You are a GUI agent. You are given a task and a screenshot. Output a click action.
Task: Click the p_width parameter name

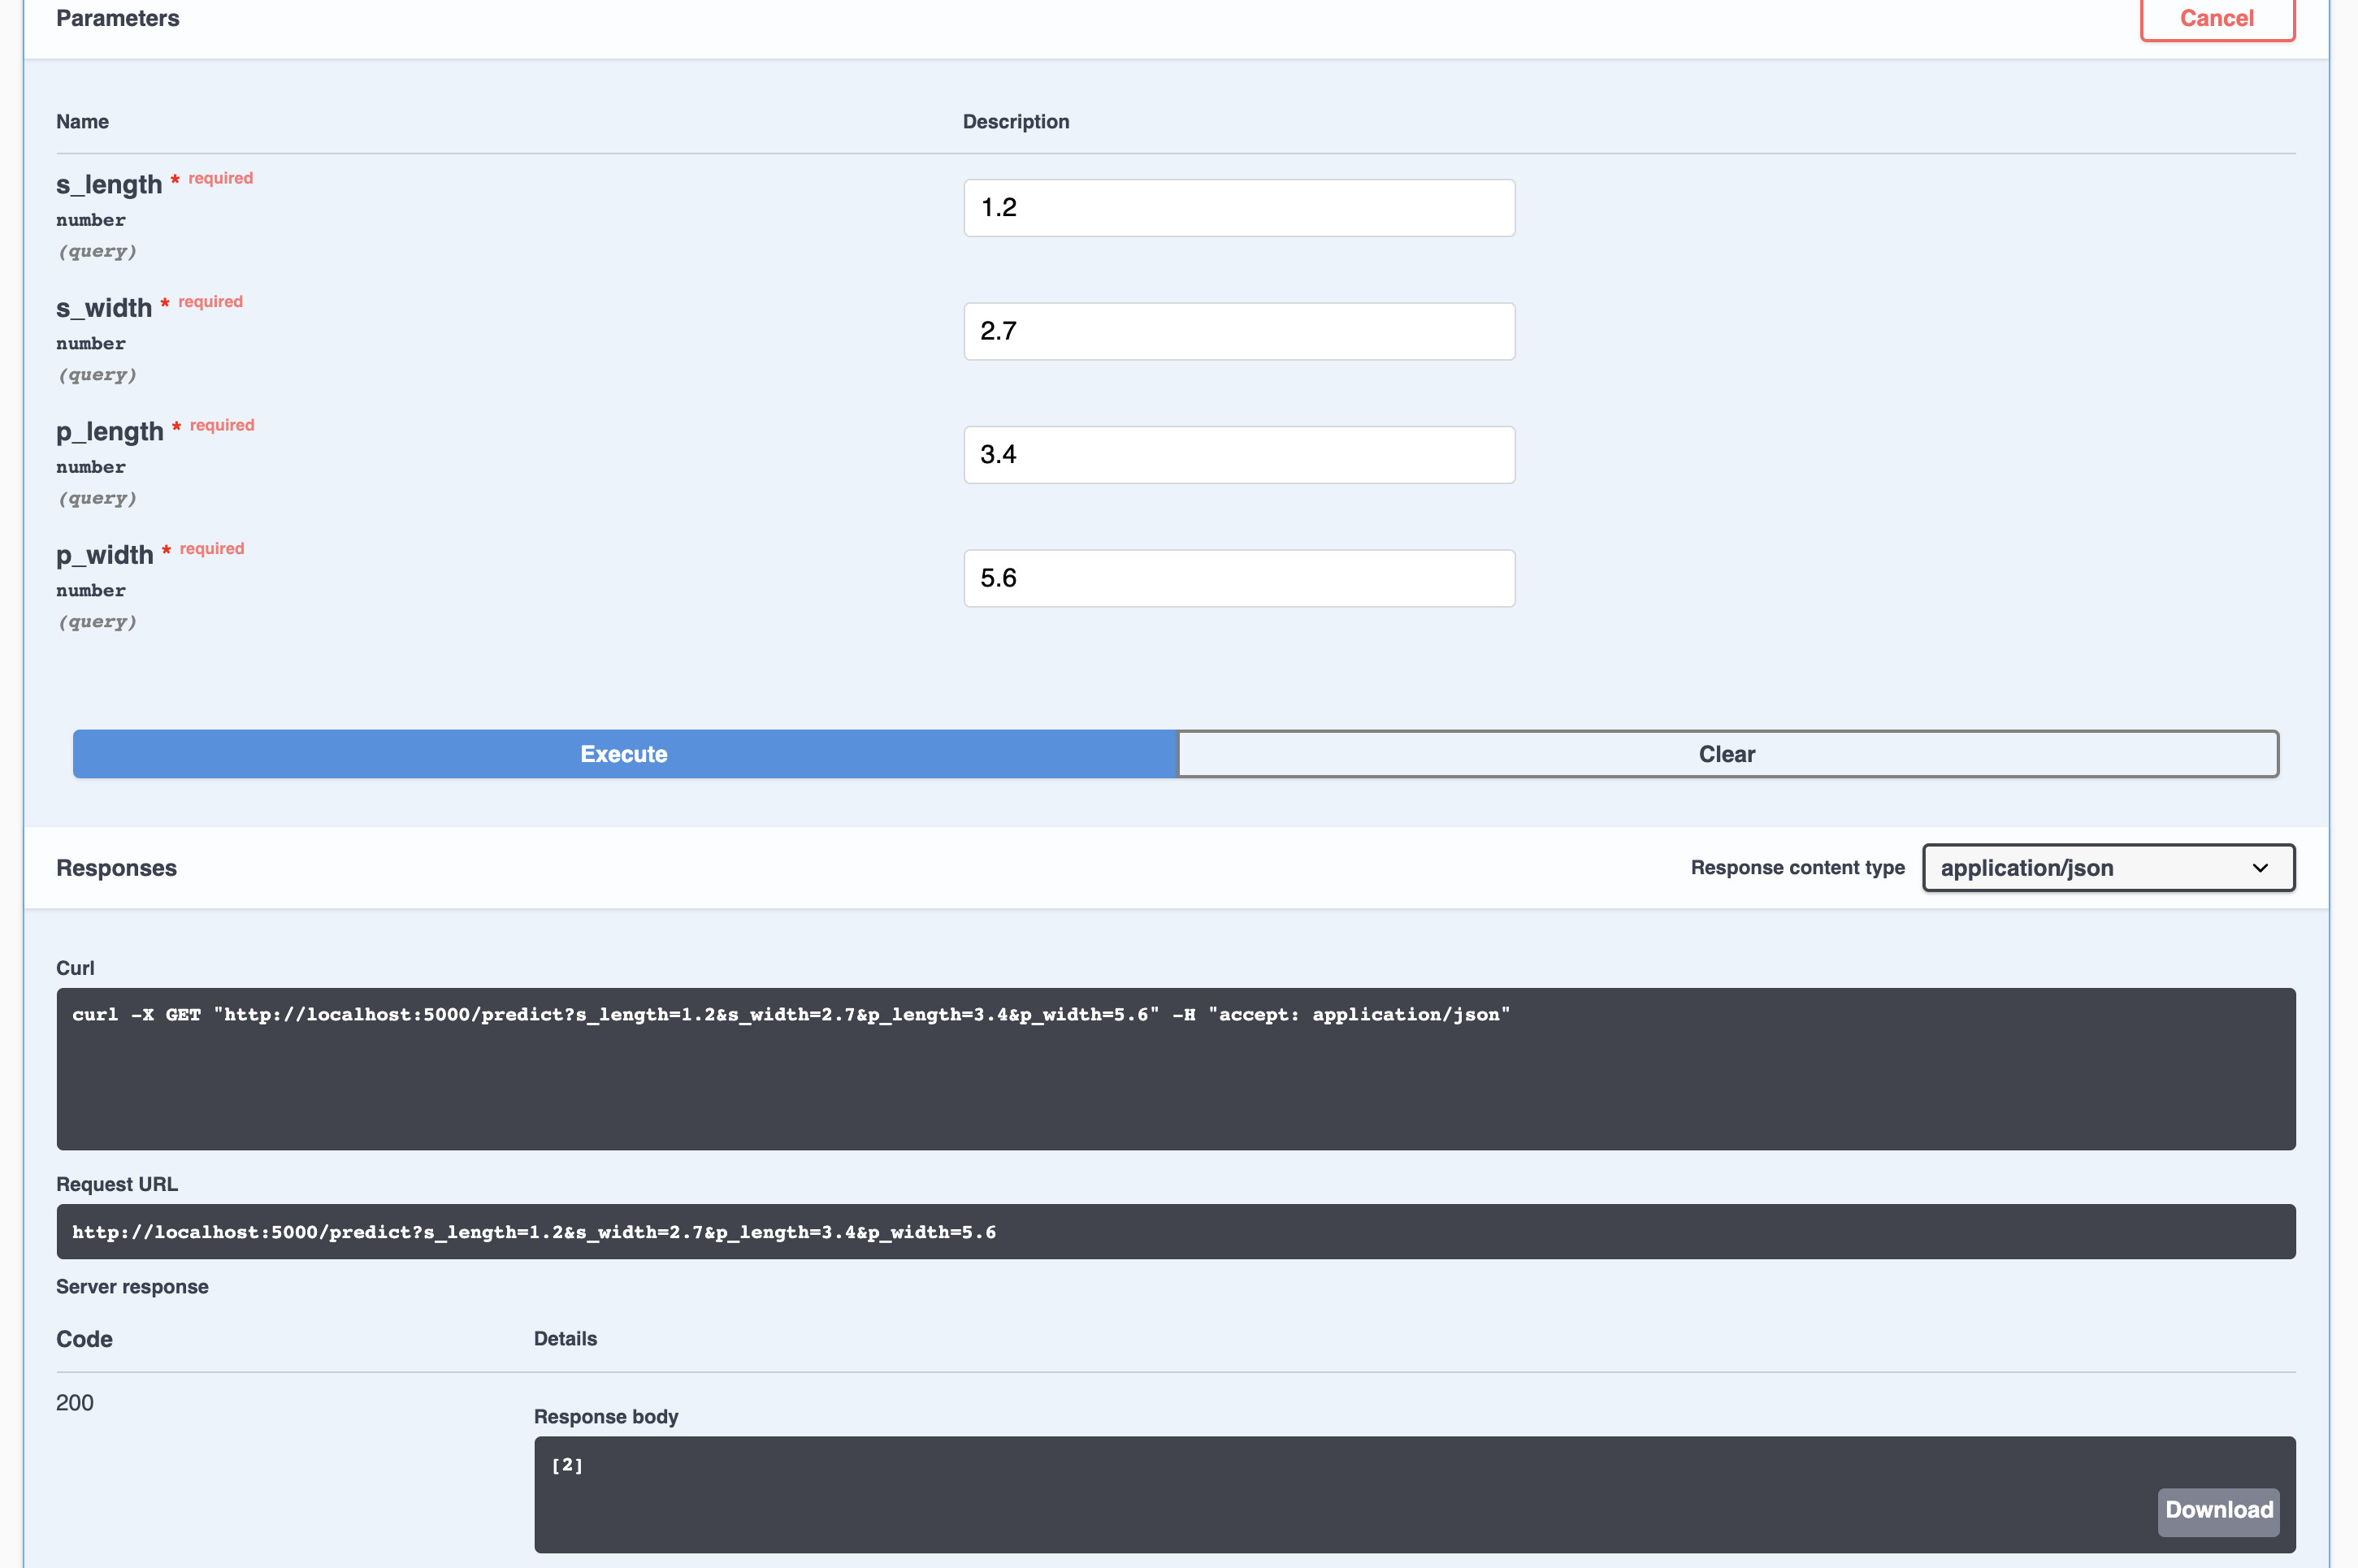click(x=105, y=555)
